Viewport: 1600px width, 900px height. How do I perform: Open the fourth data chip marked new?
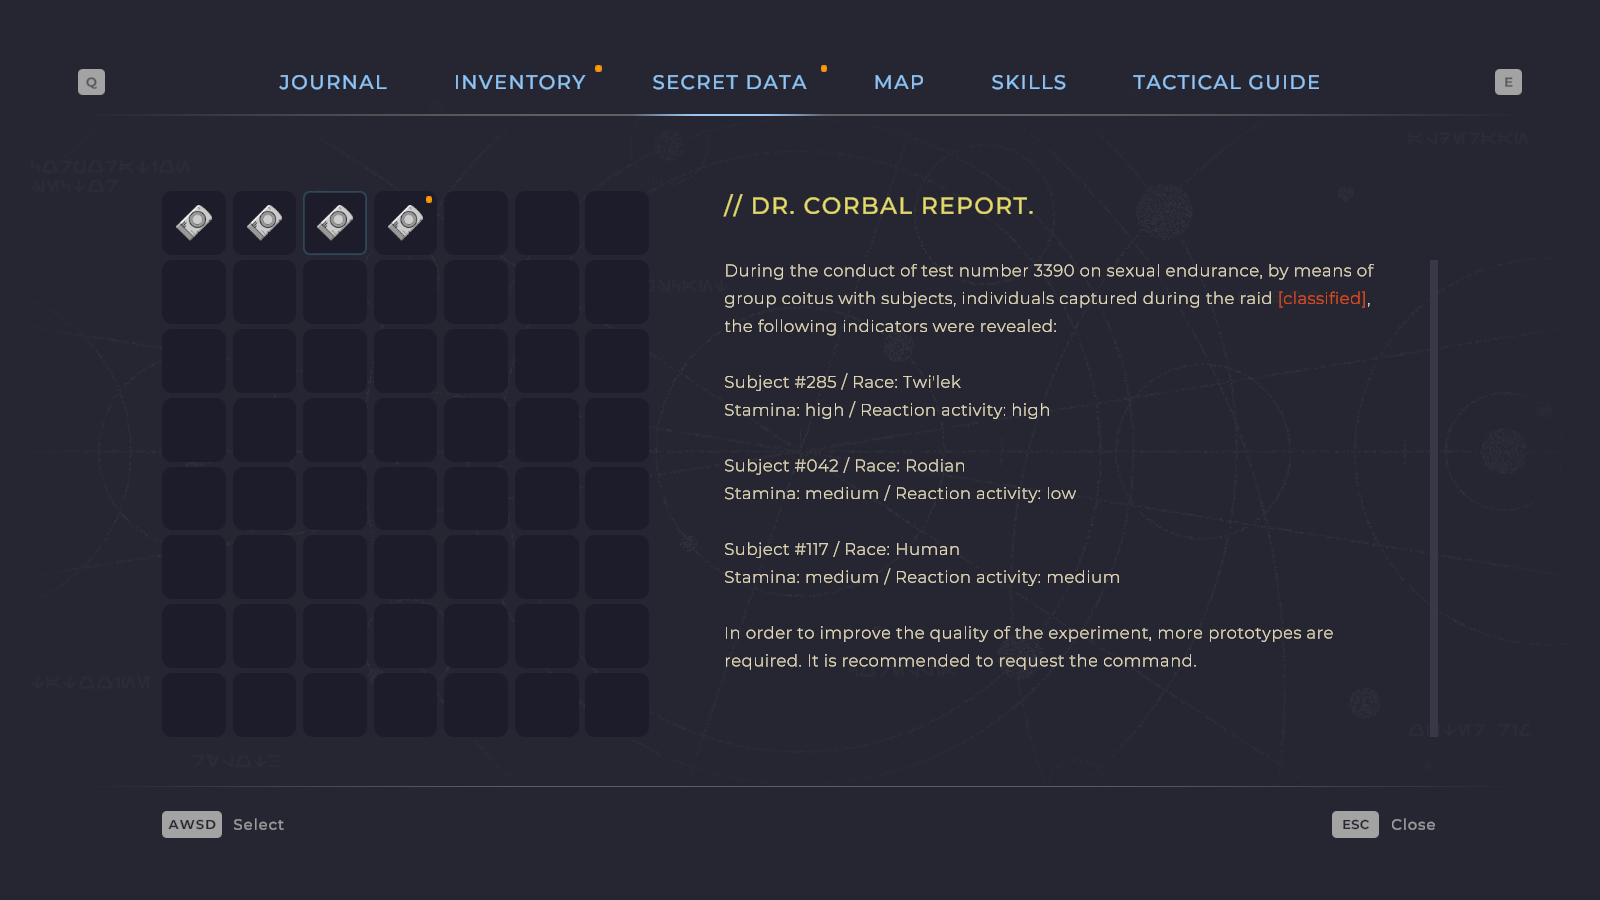[x=405, y=223]
